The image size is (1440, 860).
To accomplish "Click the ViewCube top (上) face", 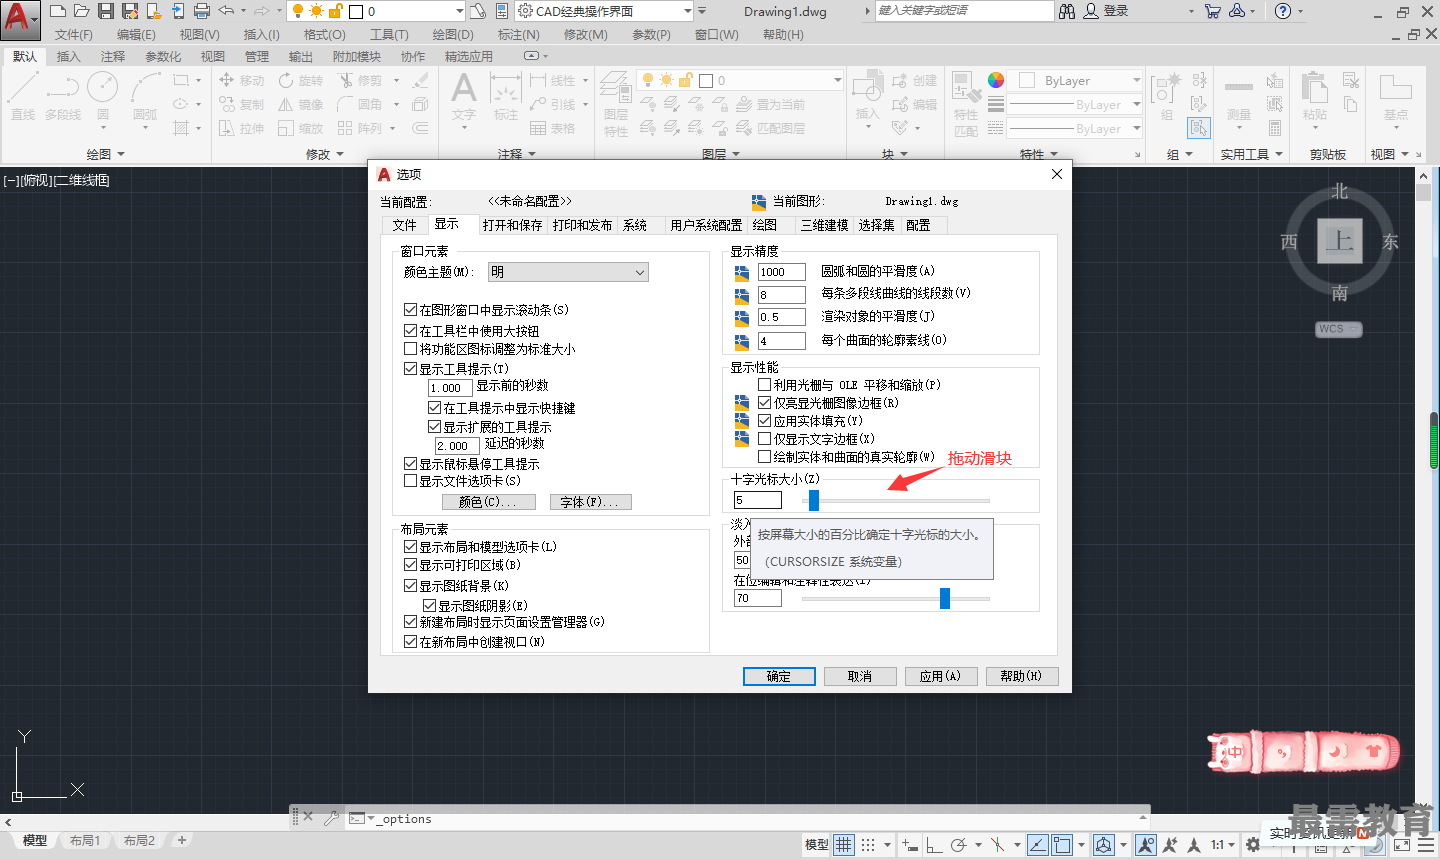I will click(x=1339, y=241).
